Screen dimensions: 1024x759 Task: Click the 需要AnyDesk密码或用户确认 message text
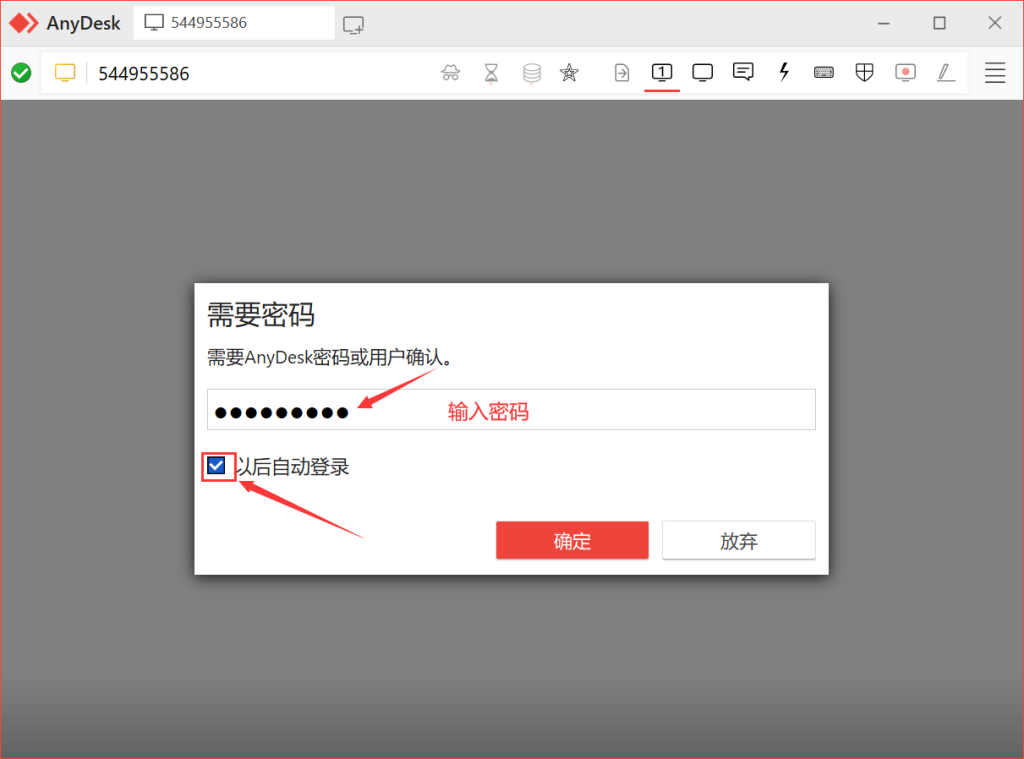[x=330, y=357]
